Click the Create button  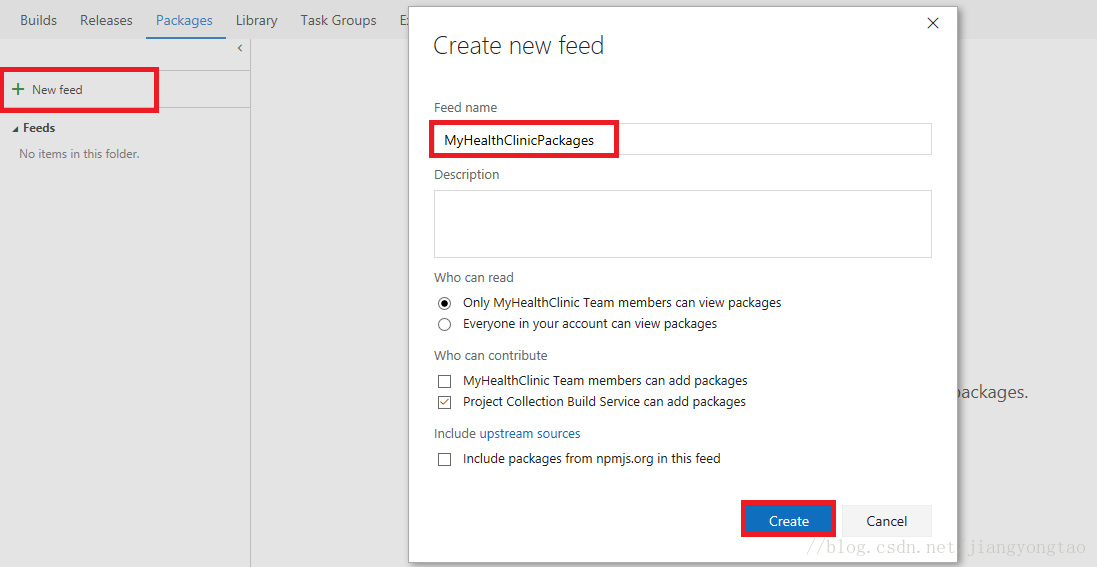(788, 521)
